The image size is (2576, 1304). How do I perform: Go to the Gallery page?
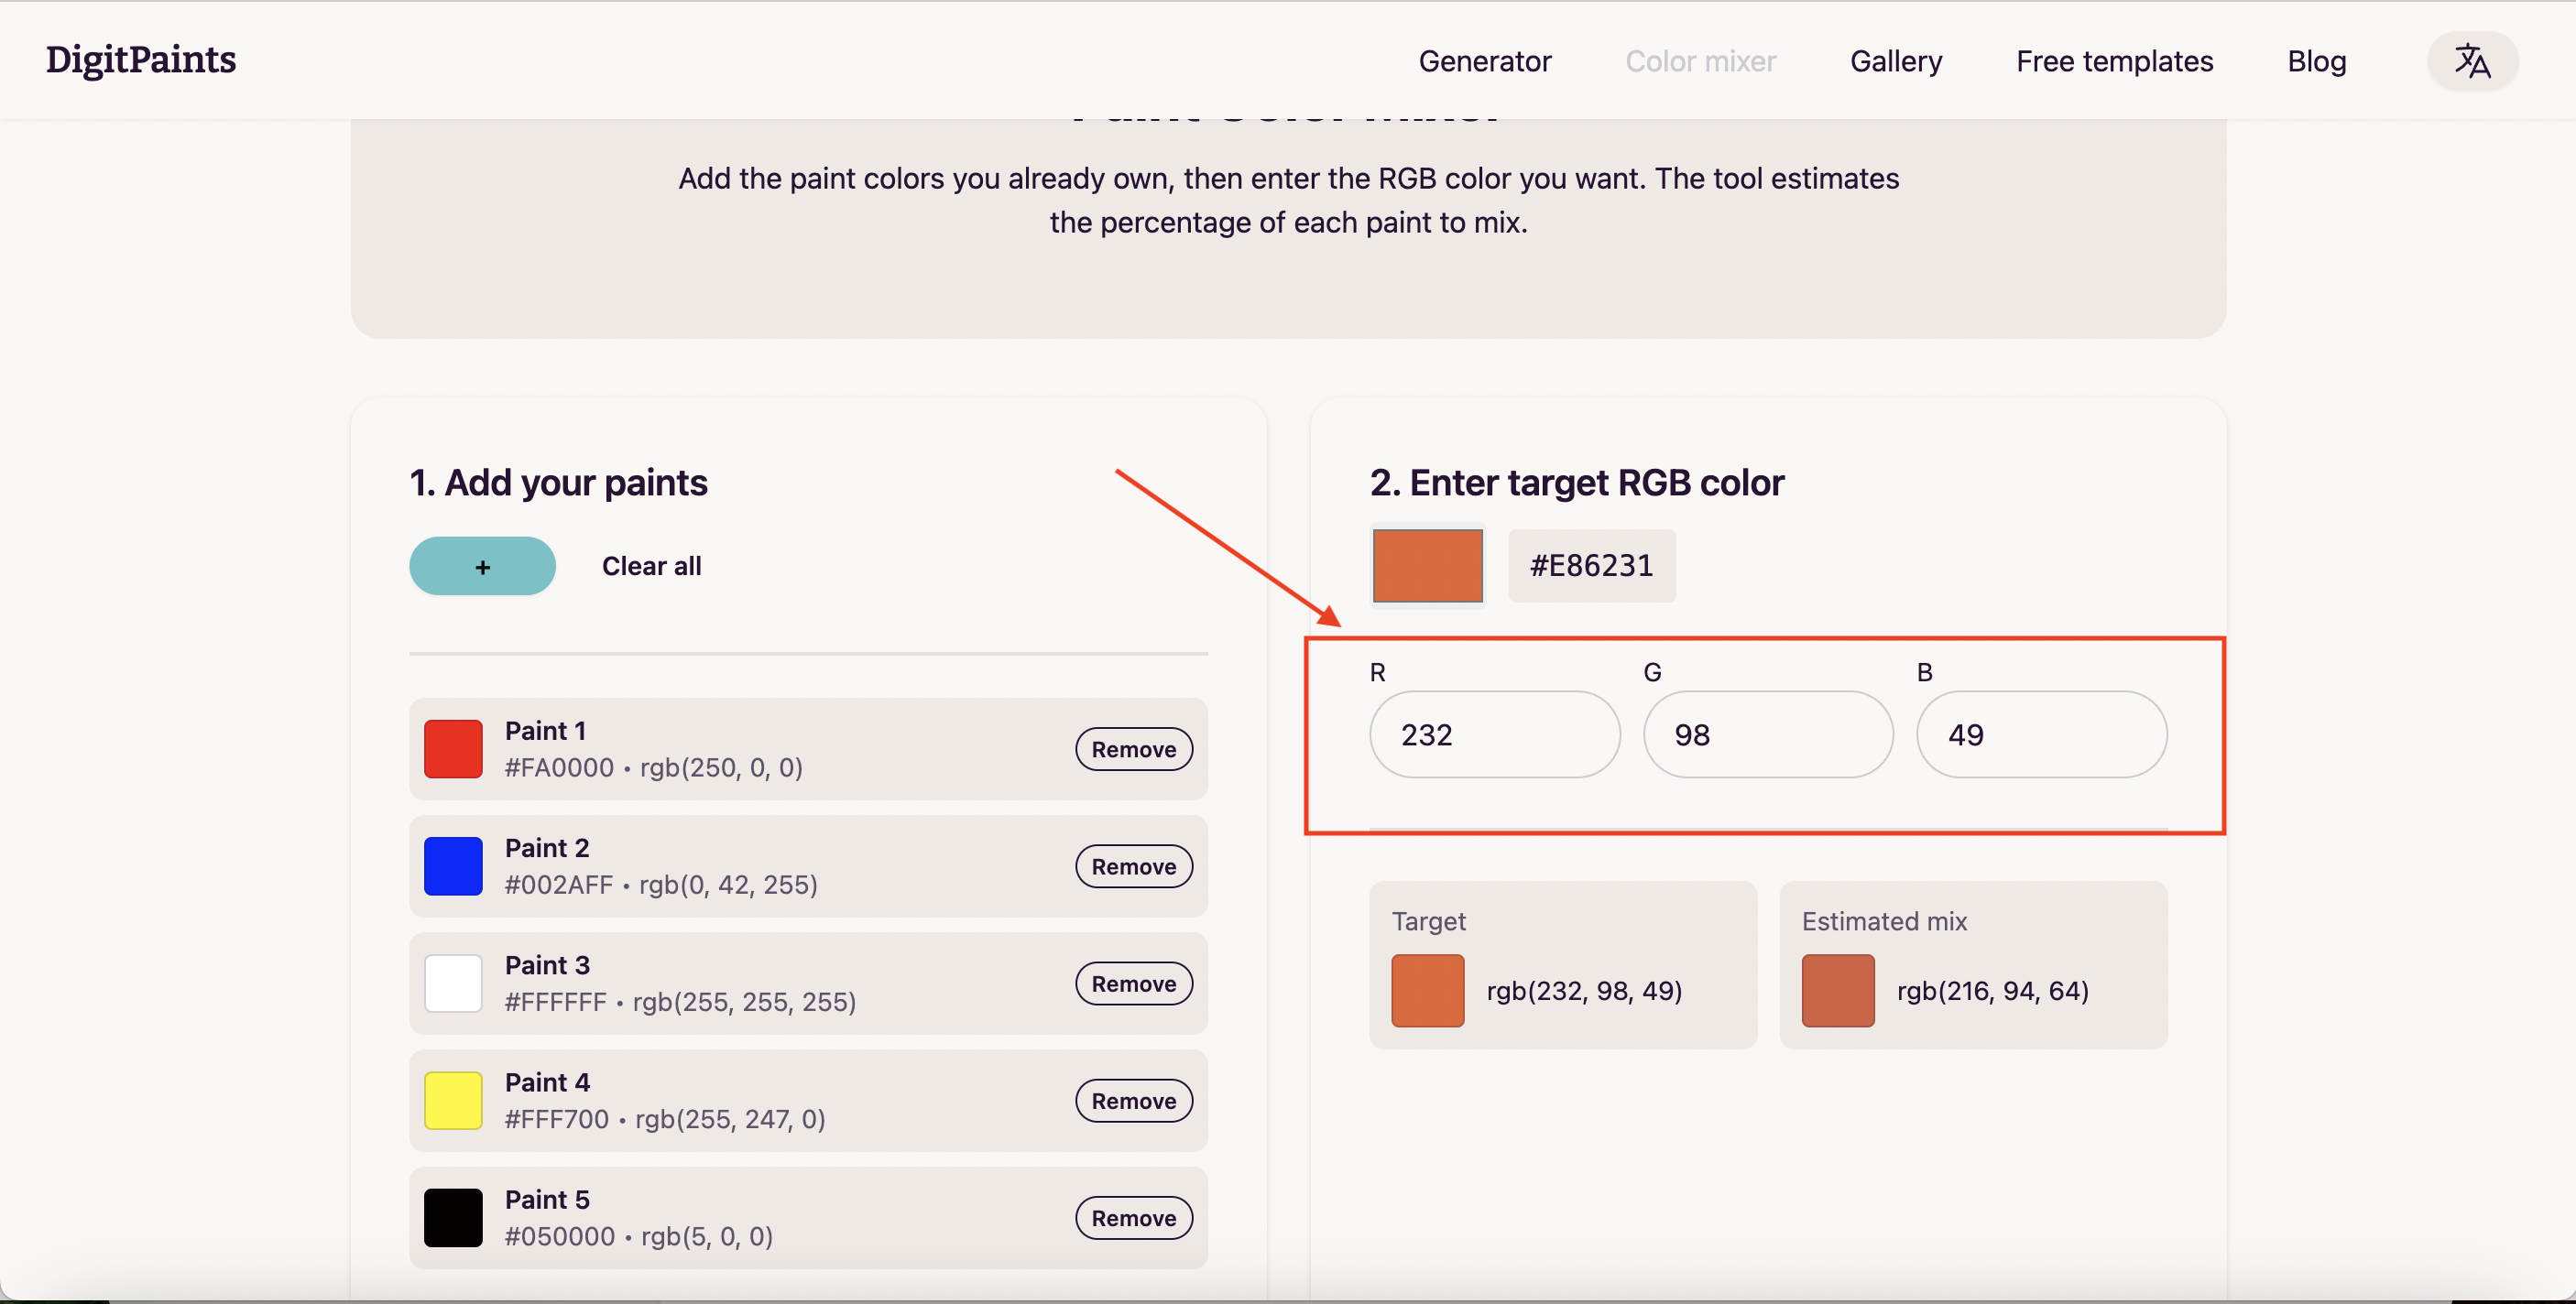pyautogui.click(x=1895, y=61)
